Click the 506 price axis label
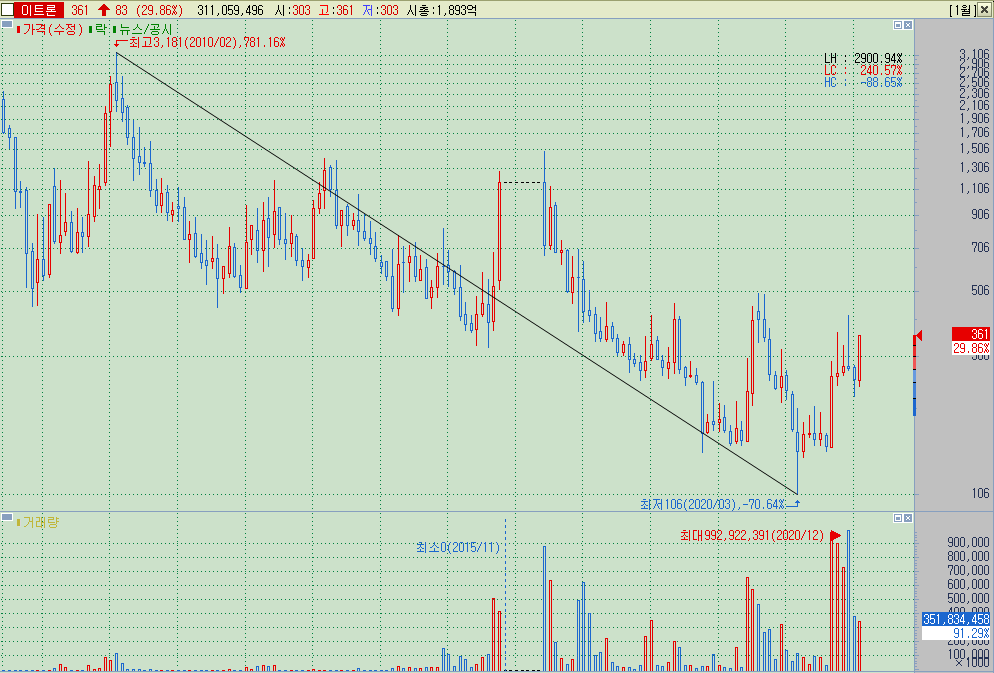The image size is (994, 673). point(980,291)
